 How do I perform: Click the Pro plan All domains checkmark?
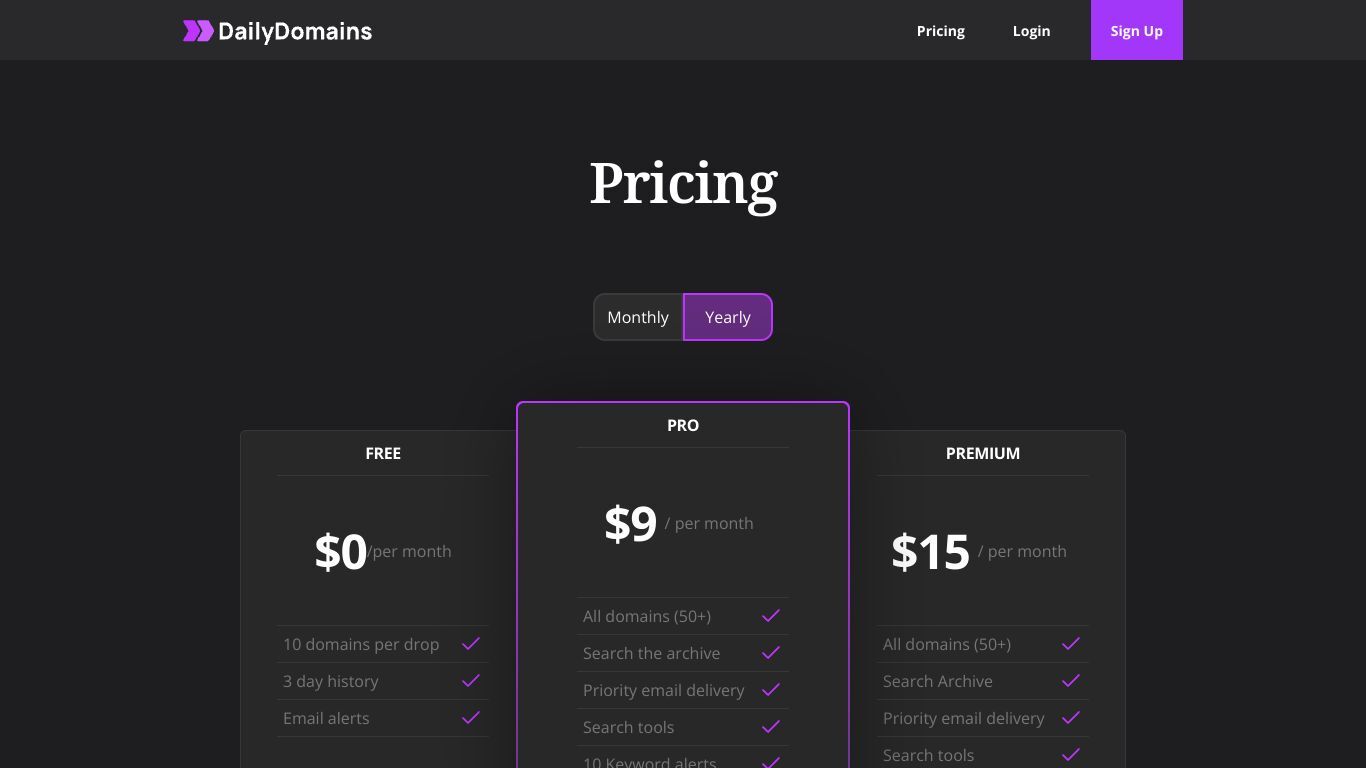click(x=771, y=616)
